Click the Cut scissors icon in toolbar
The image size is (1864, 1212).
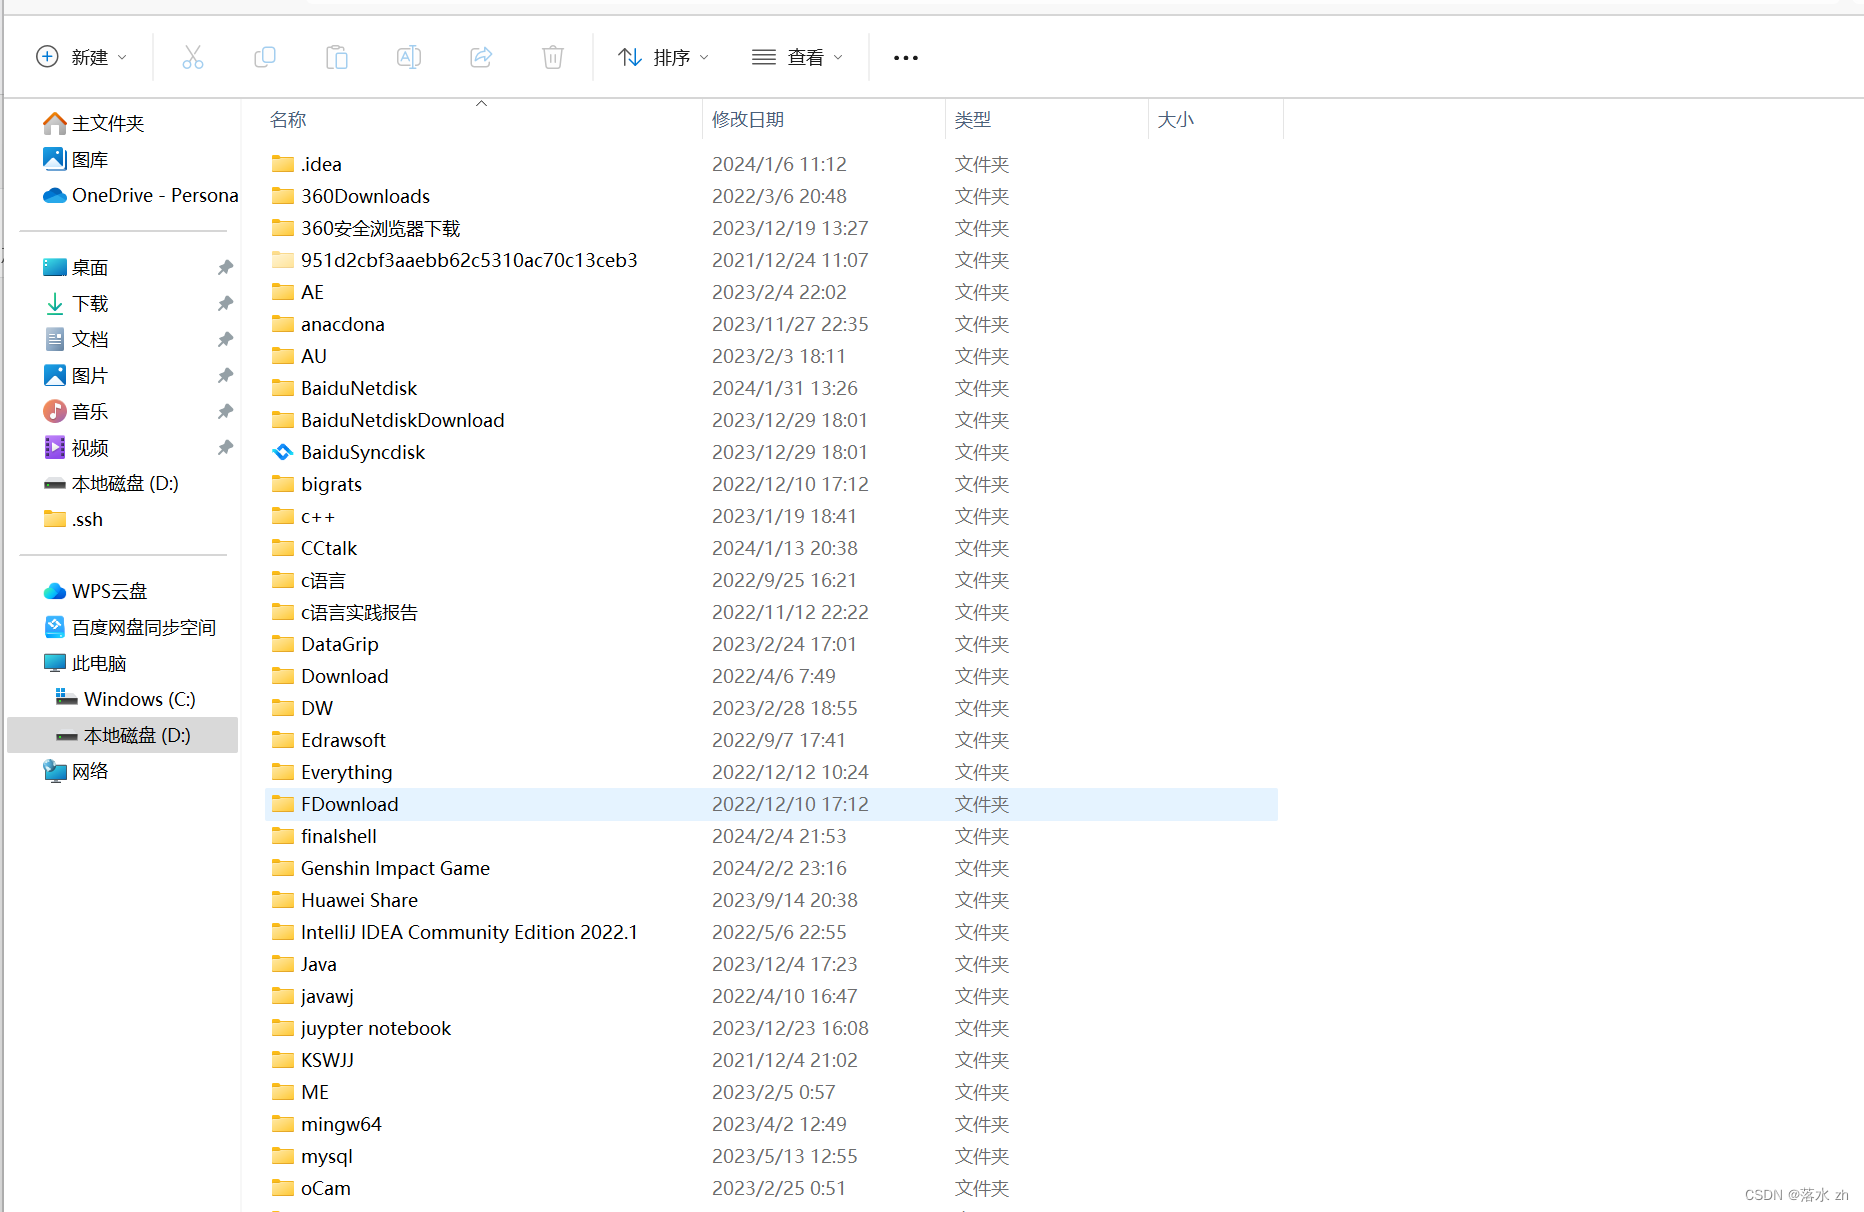pyautogui.click(x=193, y=57)
